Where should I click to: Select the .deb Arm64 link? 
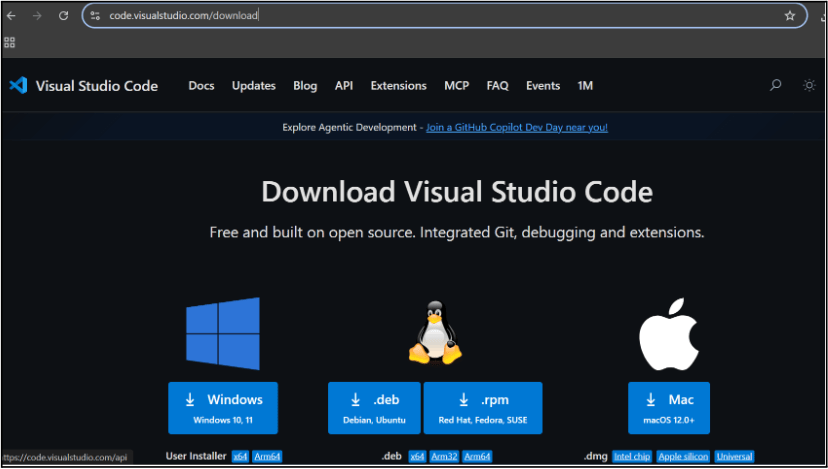(477, 456)
